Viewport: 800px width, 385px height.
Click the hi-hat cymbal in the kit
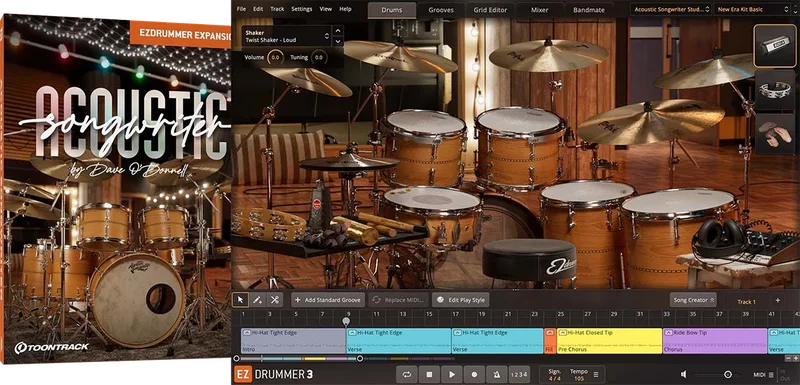click(348, 163)
